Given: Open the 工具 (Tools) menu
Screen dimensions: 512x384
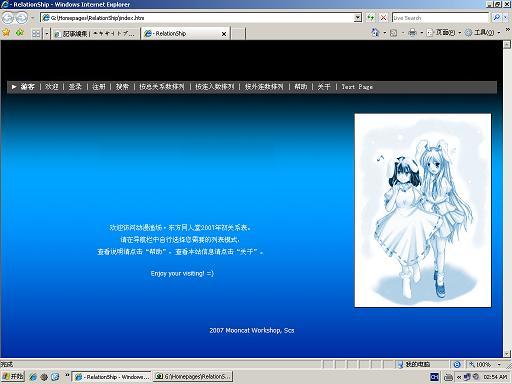Looking at the screenshot, I should (x=482, y=32).
